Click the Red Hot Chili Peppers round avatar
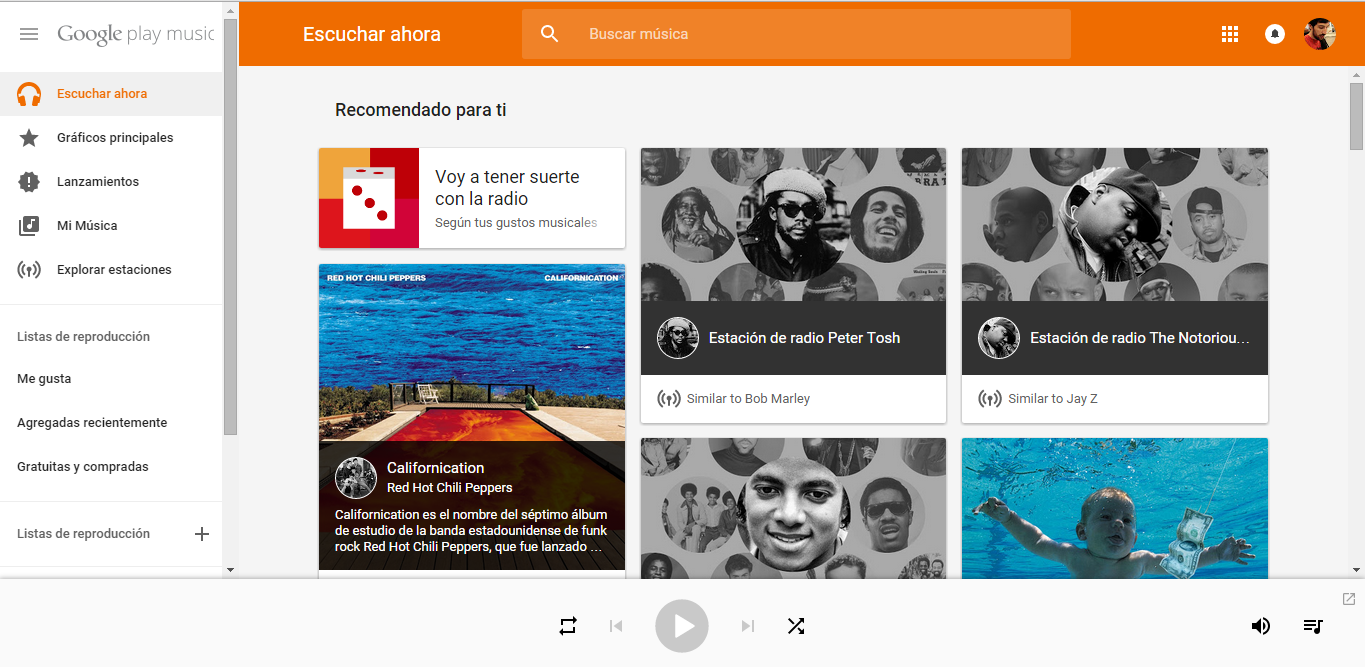Image resolution: width=1365 pixels, height=667 pixels. pos(355,478)
